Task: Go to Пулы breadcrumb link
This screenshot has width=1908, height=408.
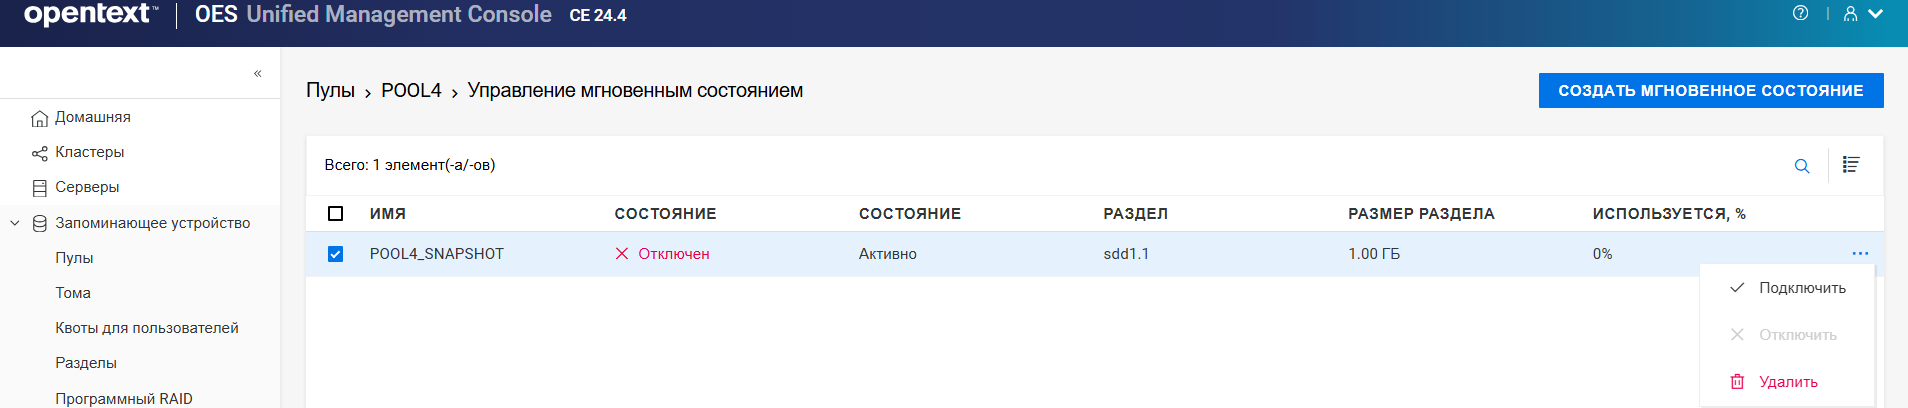Action: coord(330,91)
